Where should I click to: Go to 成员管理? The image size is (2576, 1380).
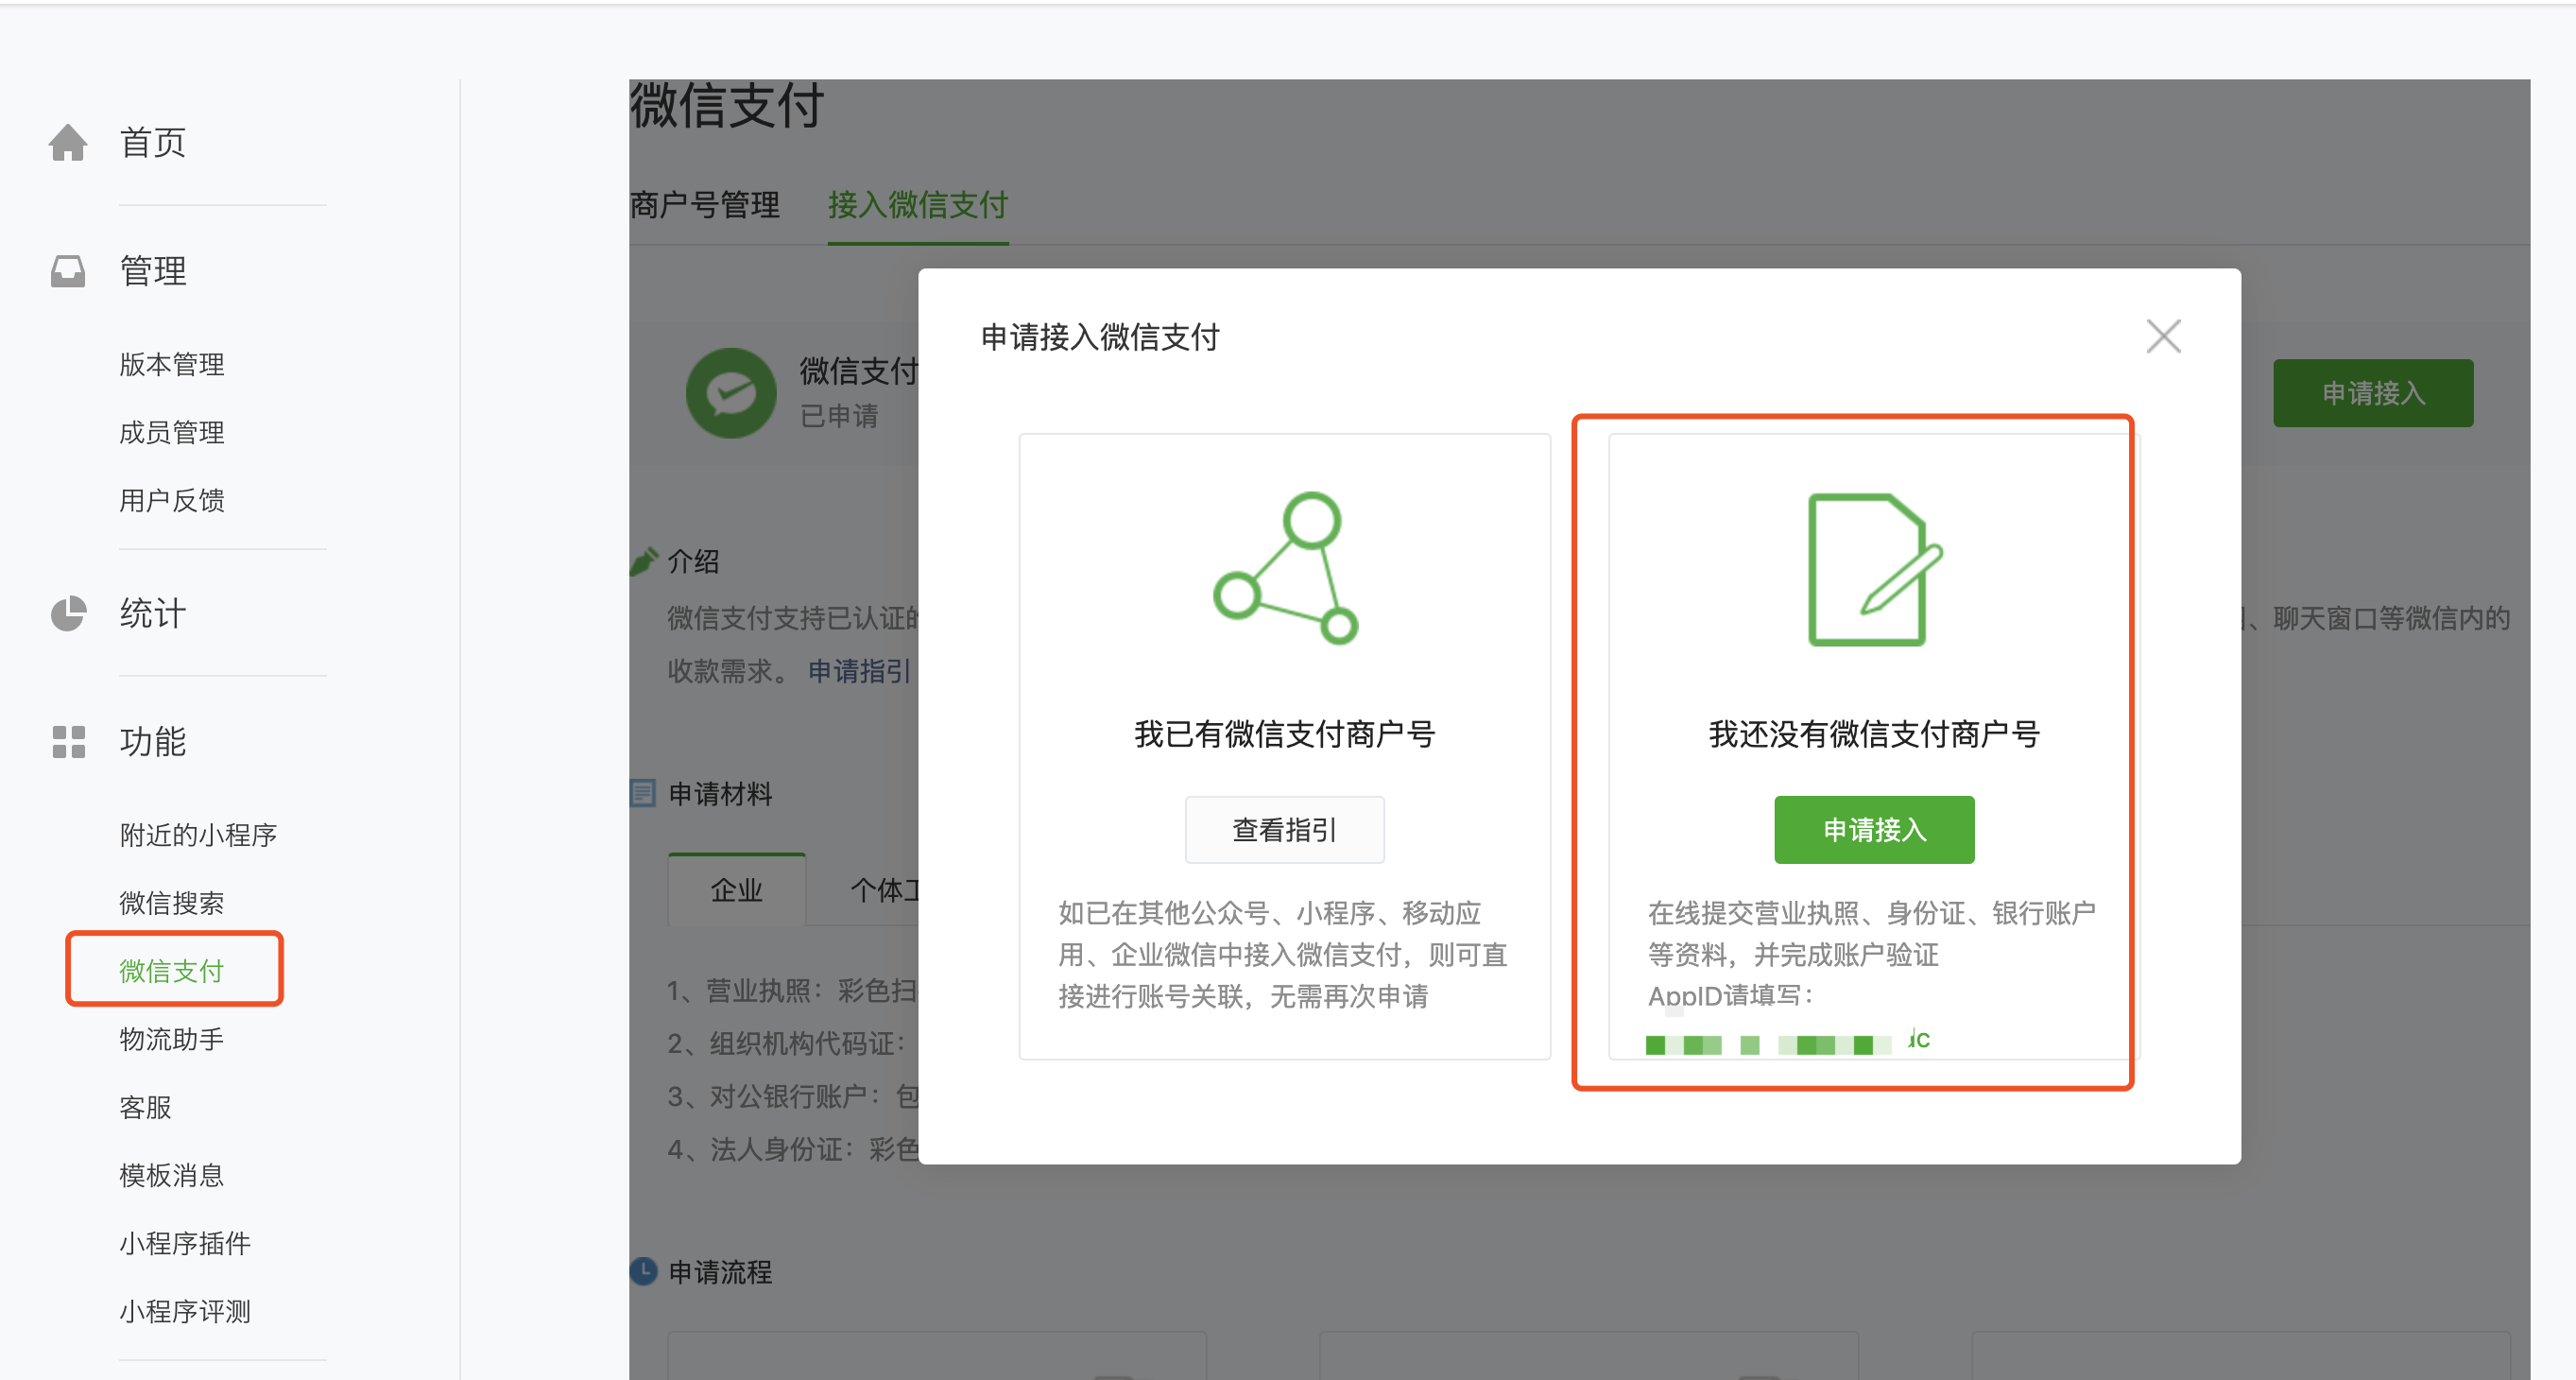click(172, 432)
